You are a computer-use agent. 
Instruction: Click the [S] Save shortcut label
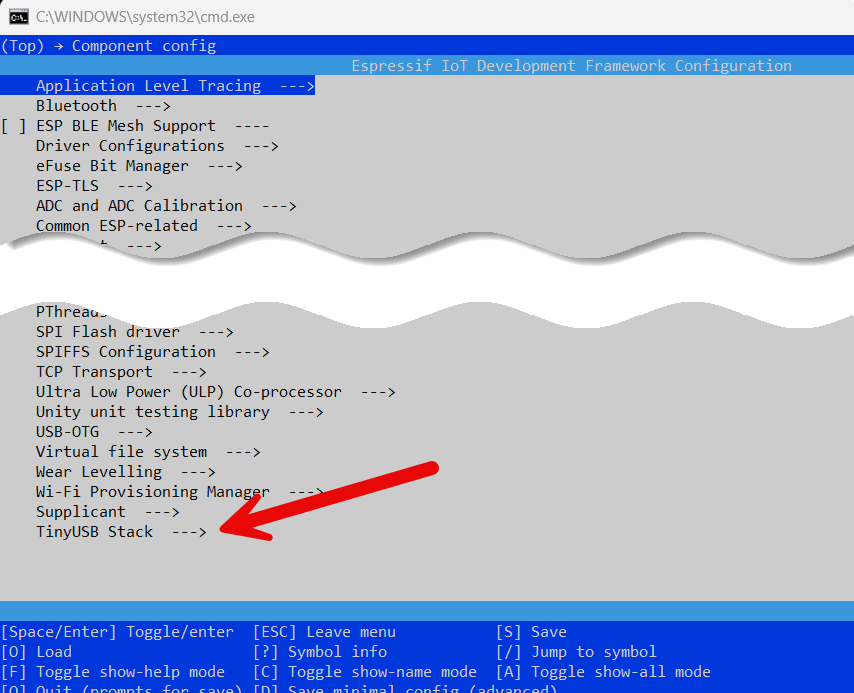[531, 632]
